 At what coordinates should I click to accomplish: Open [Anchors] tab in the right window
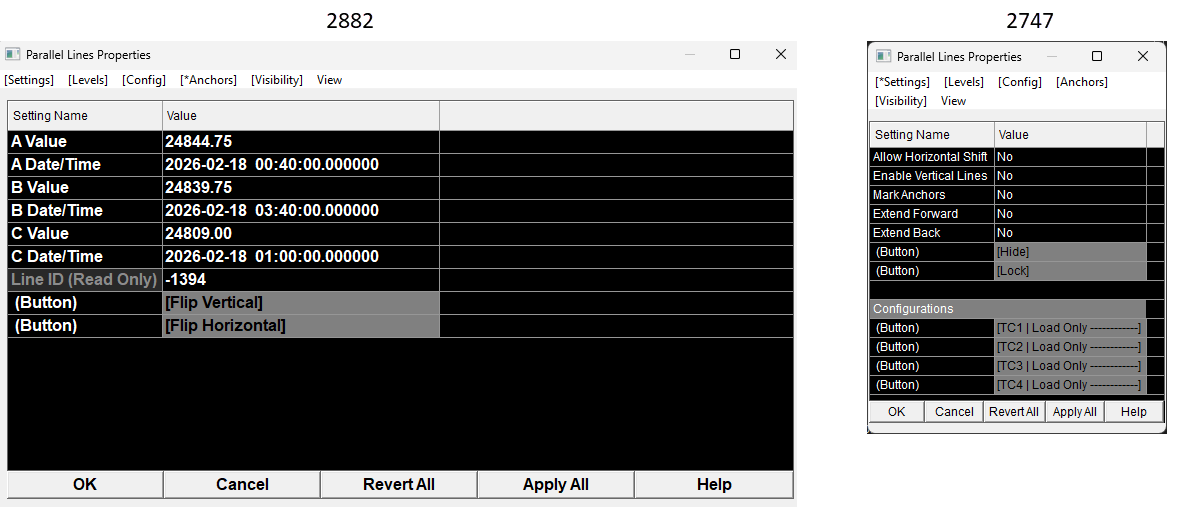[x=1081, y=82]
